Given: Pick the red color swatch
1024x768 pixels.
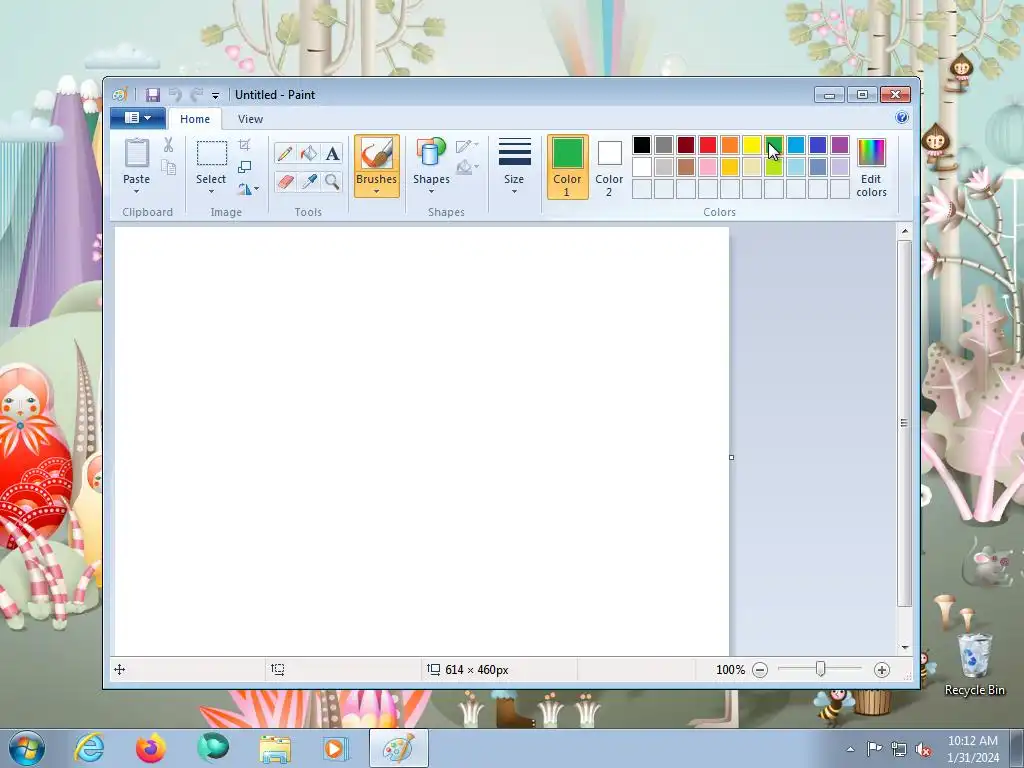Looking at the screenshot, I should (x=708, y=144).
